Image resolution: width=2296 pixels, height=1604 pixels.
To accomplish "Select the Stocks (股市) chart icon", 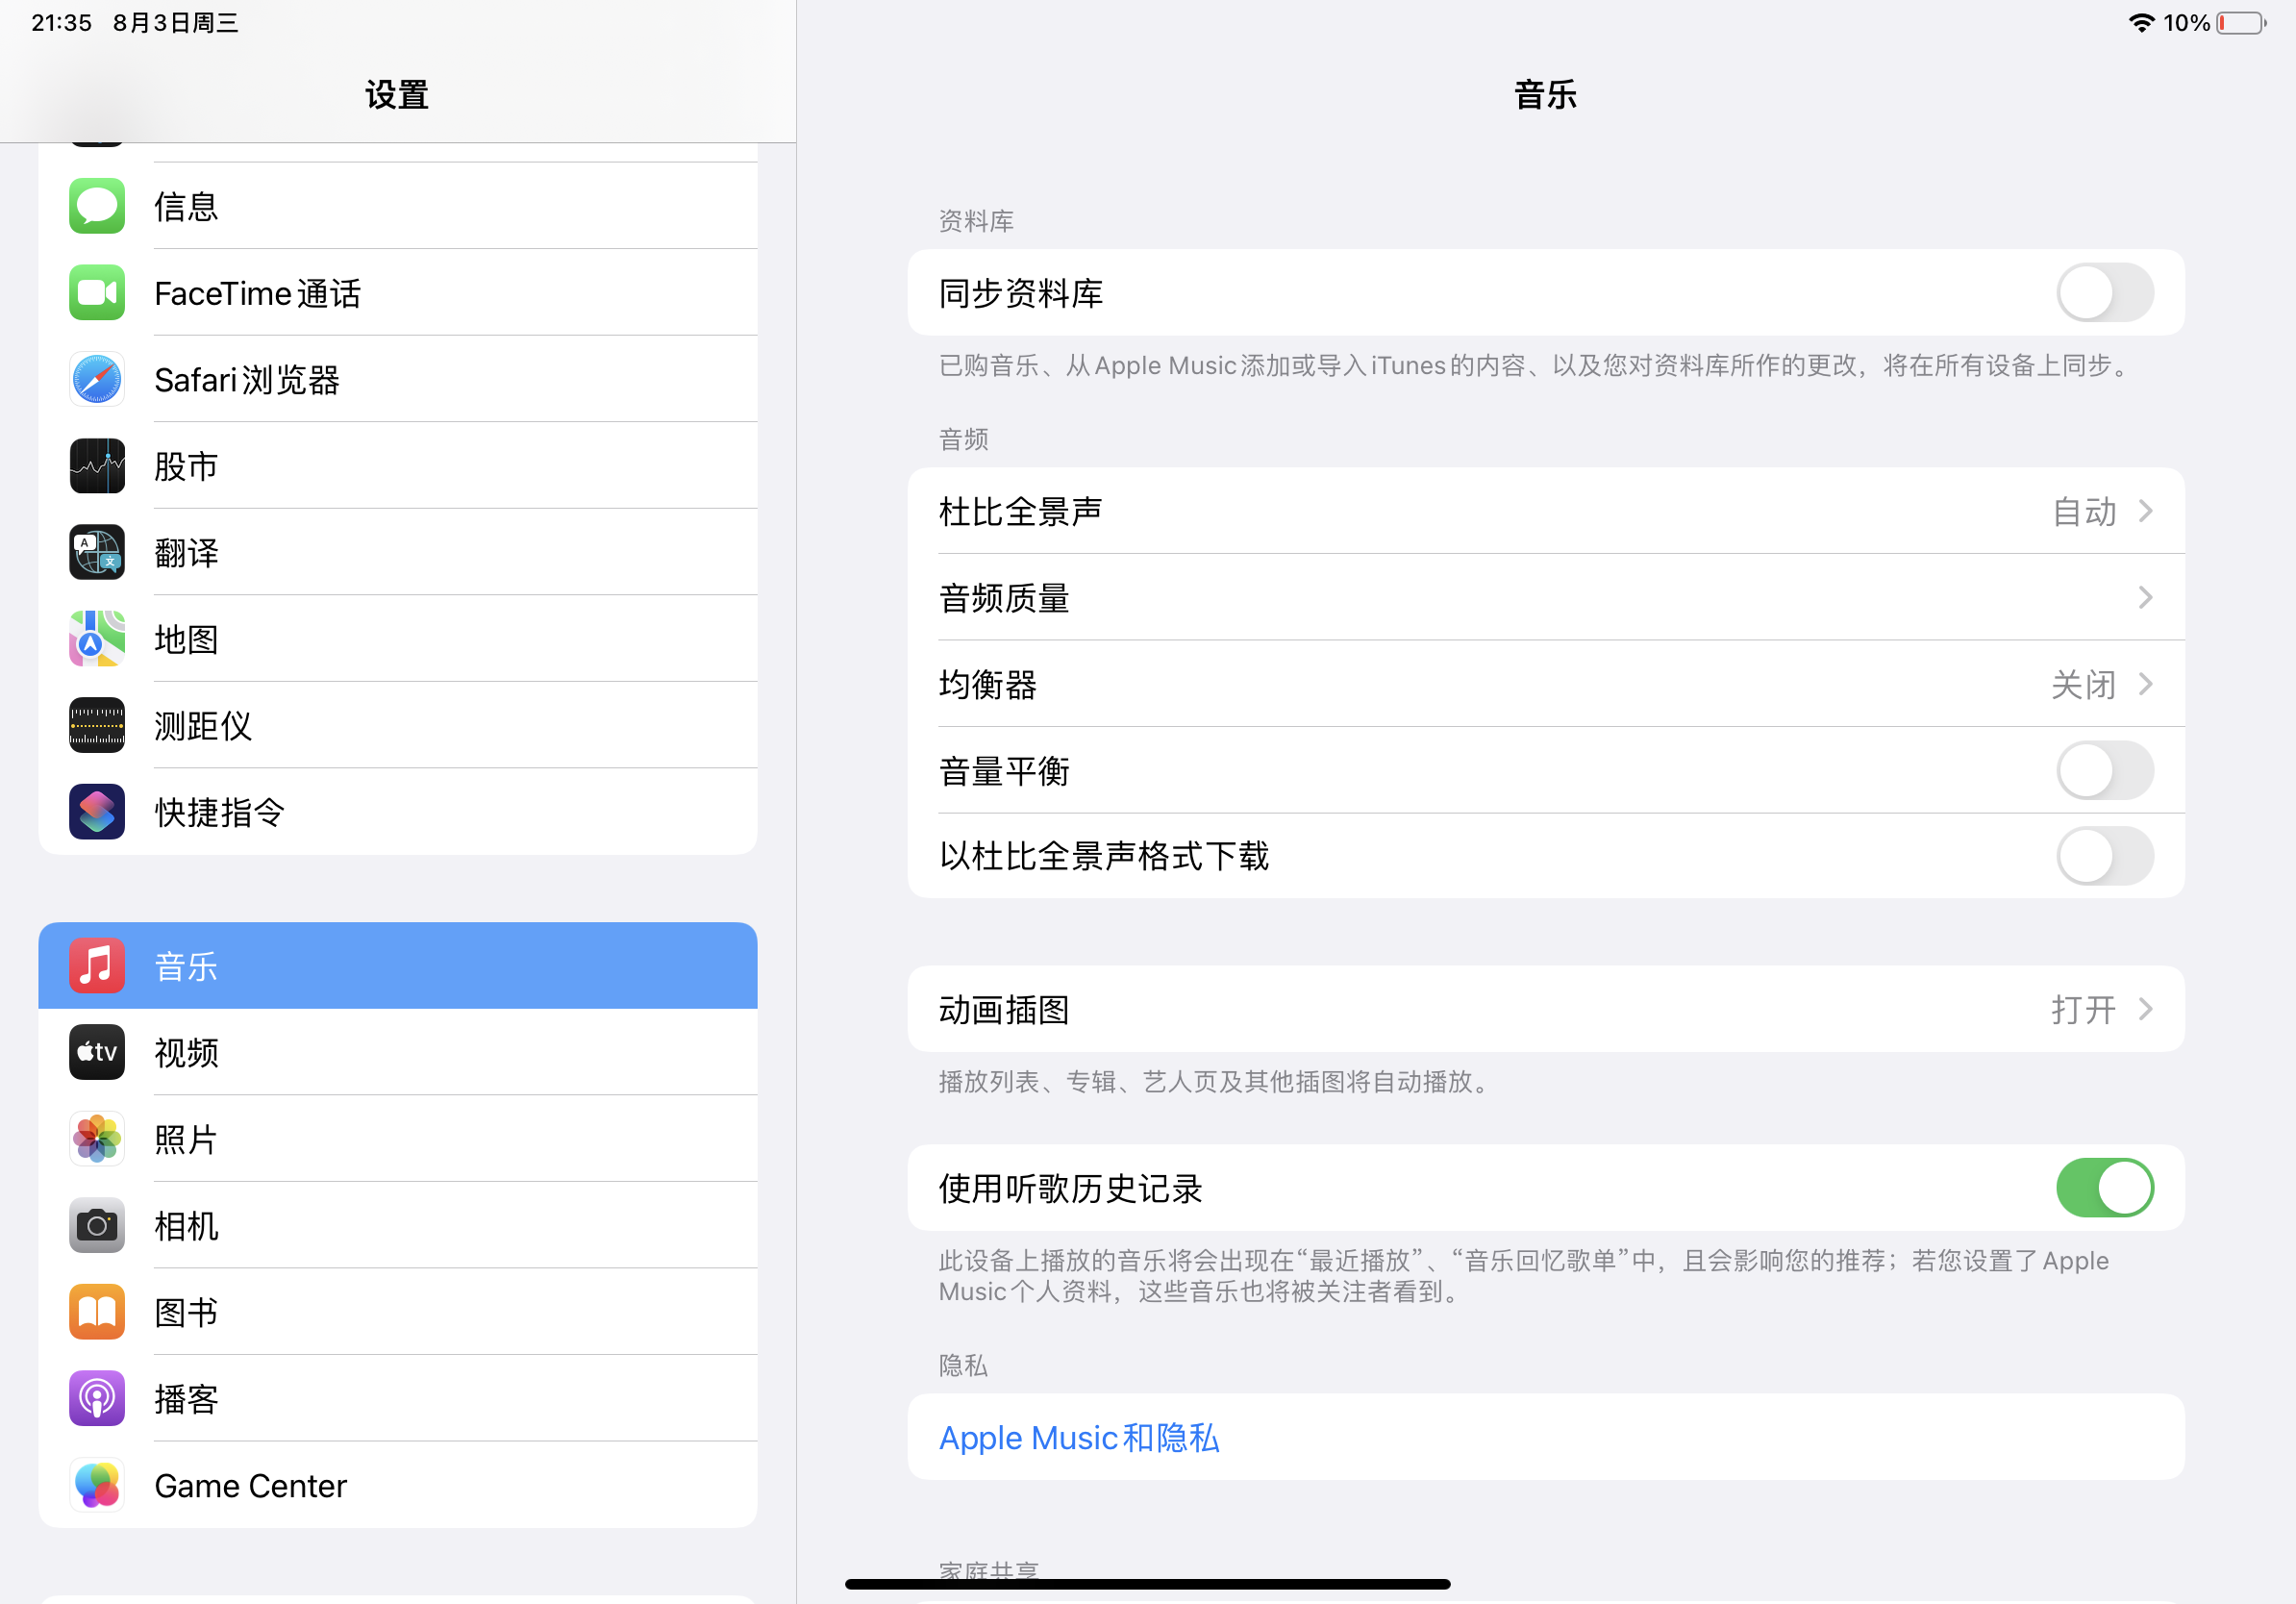I will [x=97, y=466].
